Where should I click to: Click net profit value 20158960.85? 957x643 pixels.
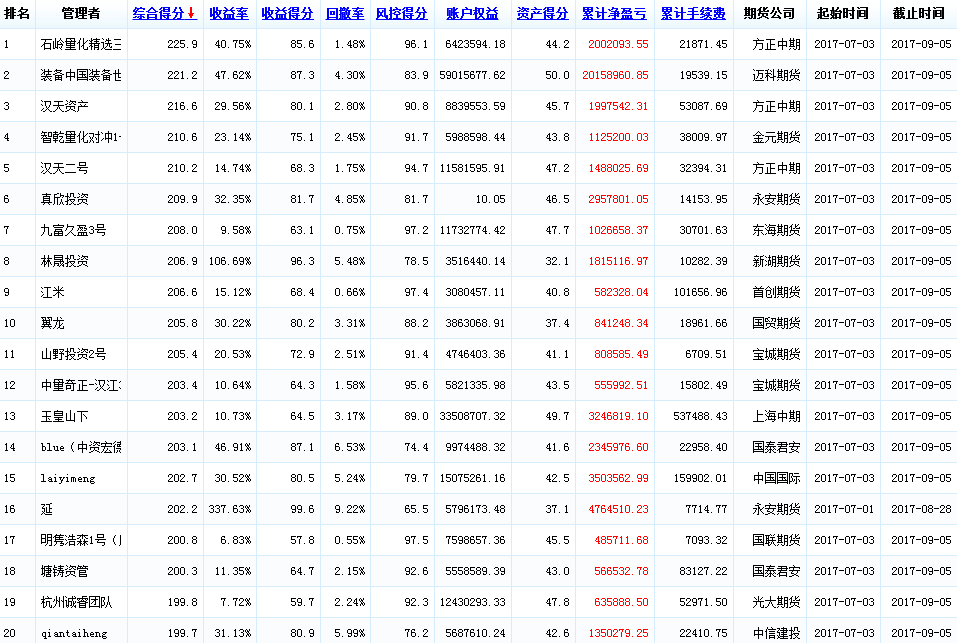[615, 75]
